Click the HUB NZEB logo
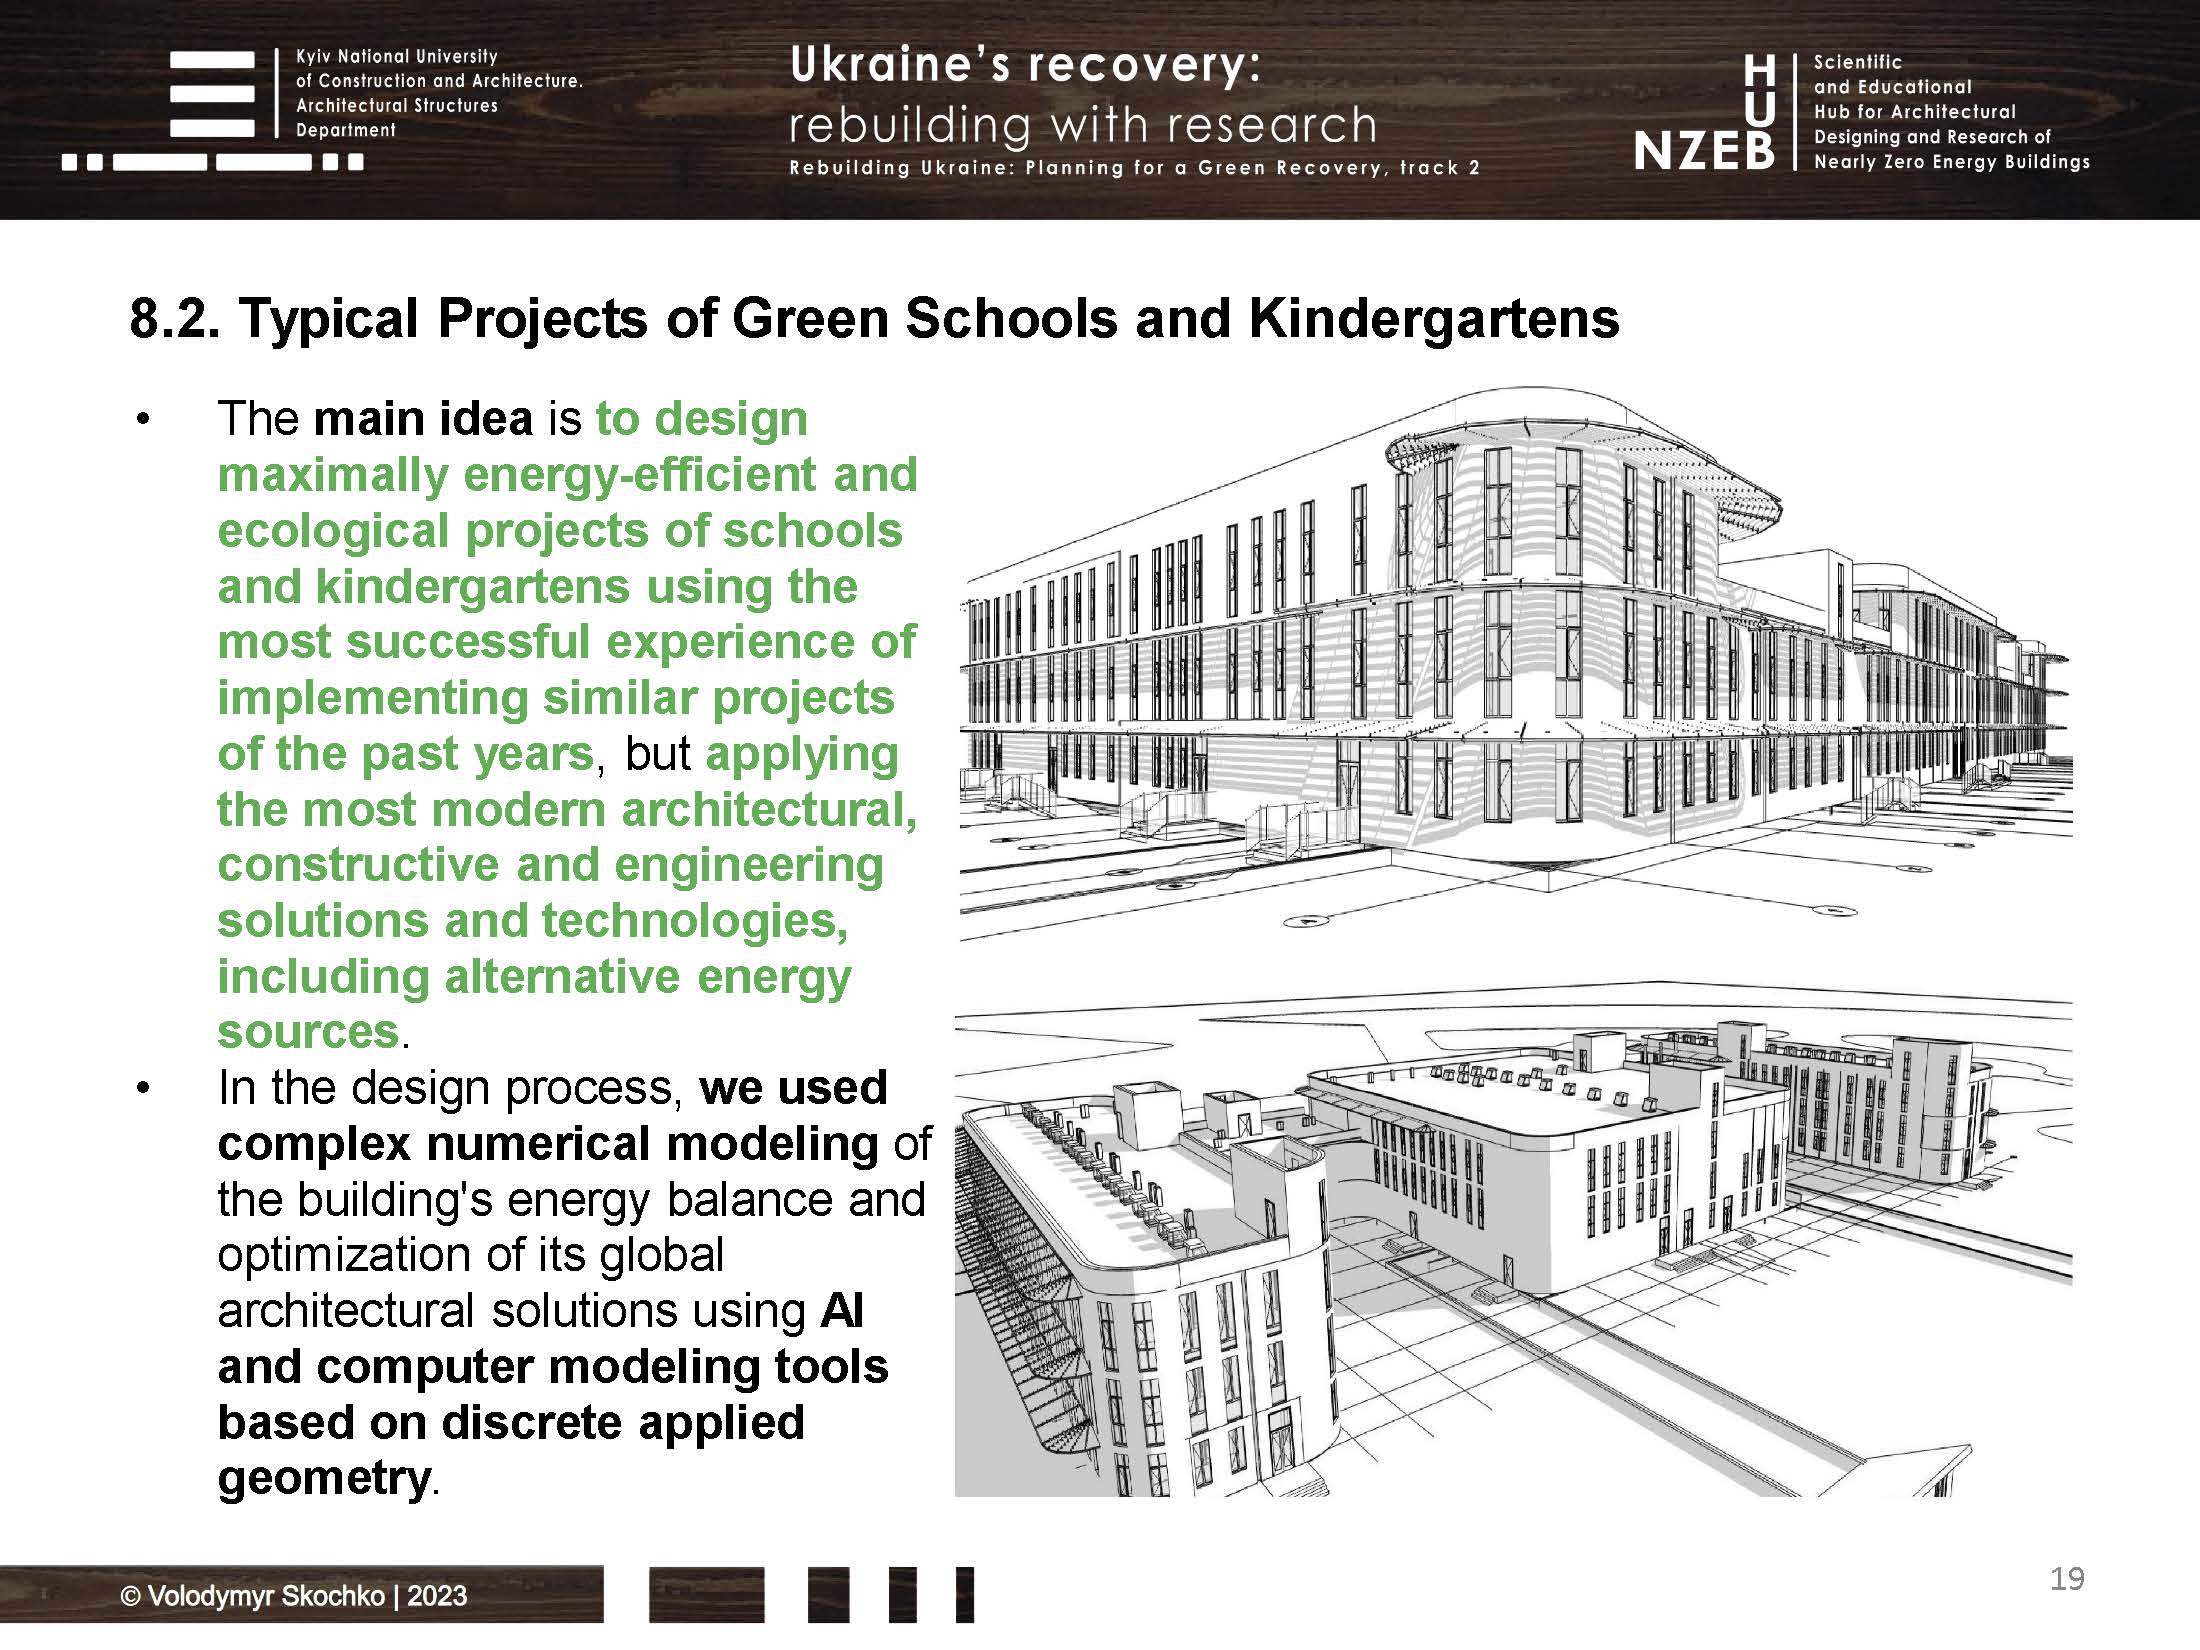This screenshot has height=1650, width=2200. pos(1706,113)
